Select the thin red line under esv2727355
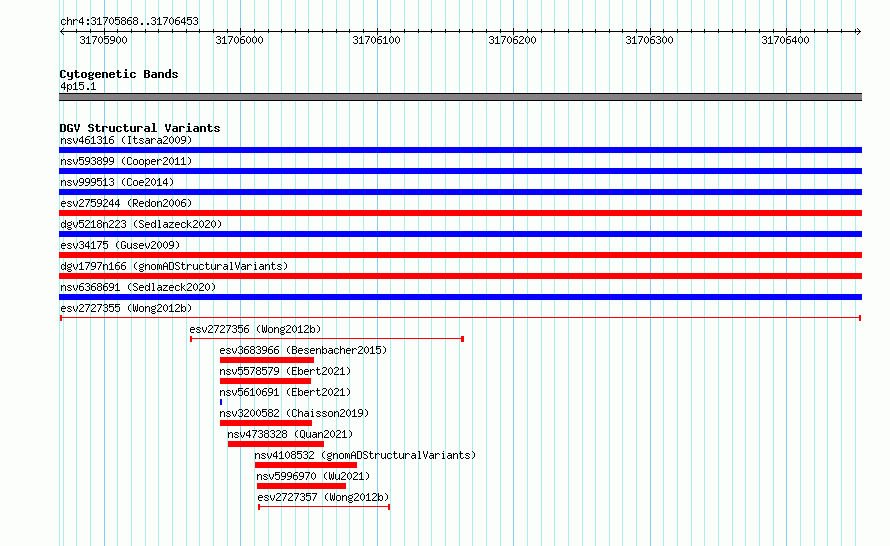The width and height of the screenshot is (890, 546). tap(460, 318)
